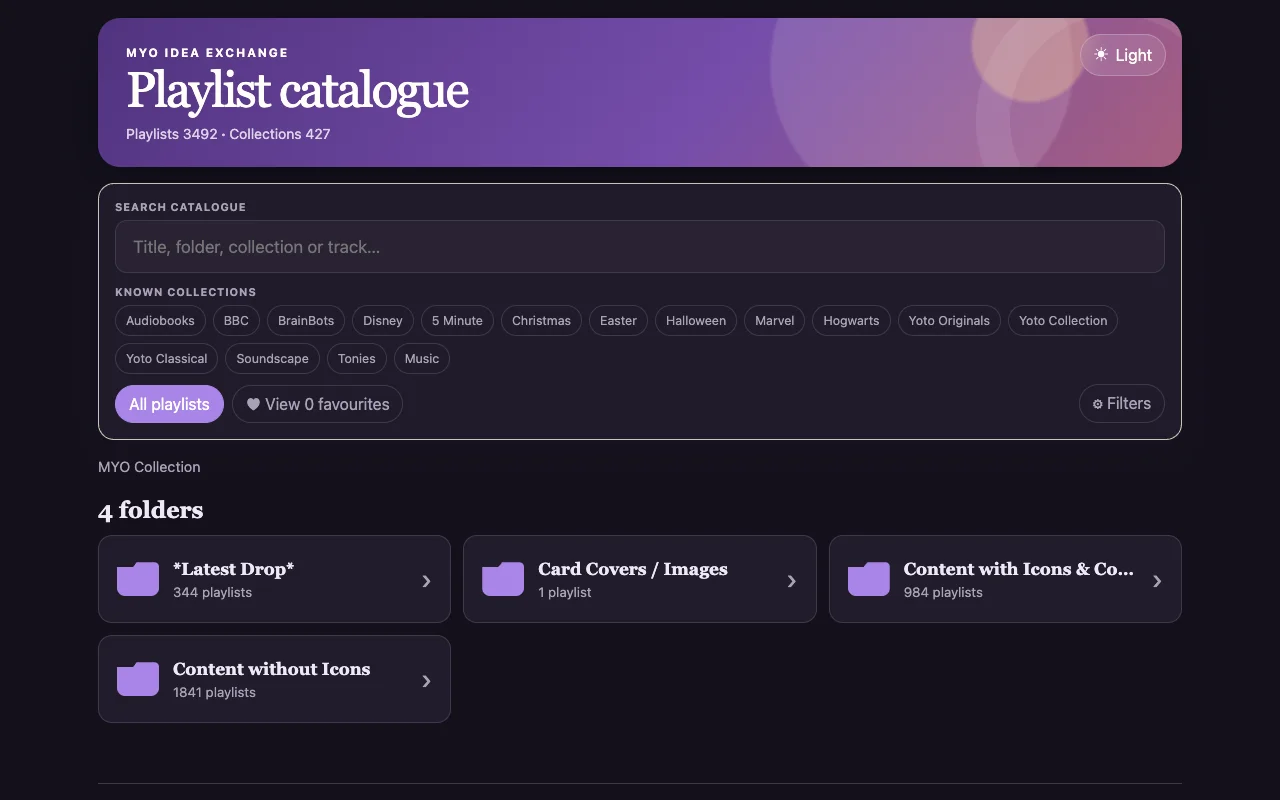Expand the Content without Icons chevron
This screenshot has width=1280, height=800.
click(426, 681)
